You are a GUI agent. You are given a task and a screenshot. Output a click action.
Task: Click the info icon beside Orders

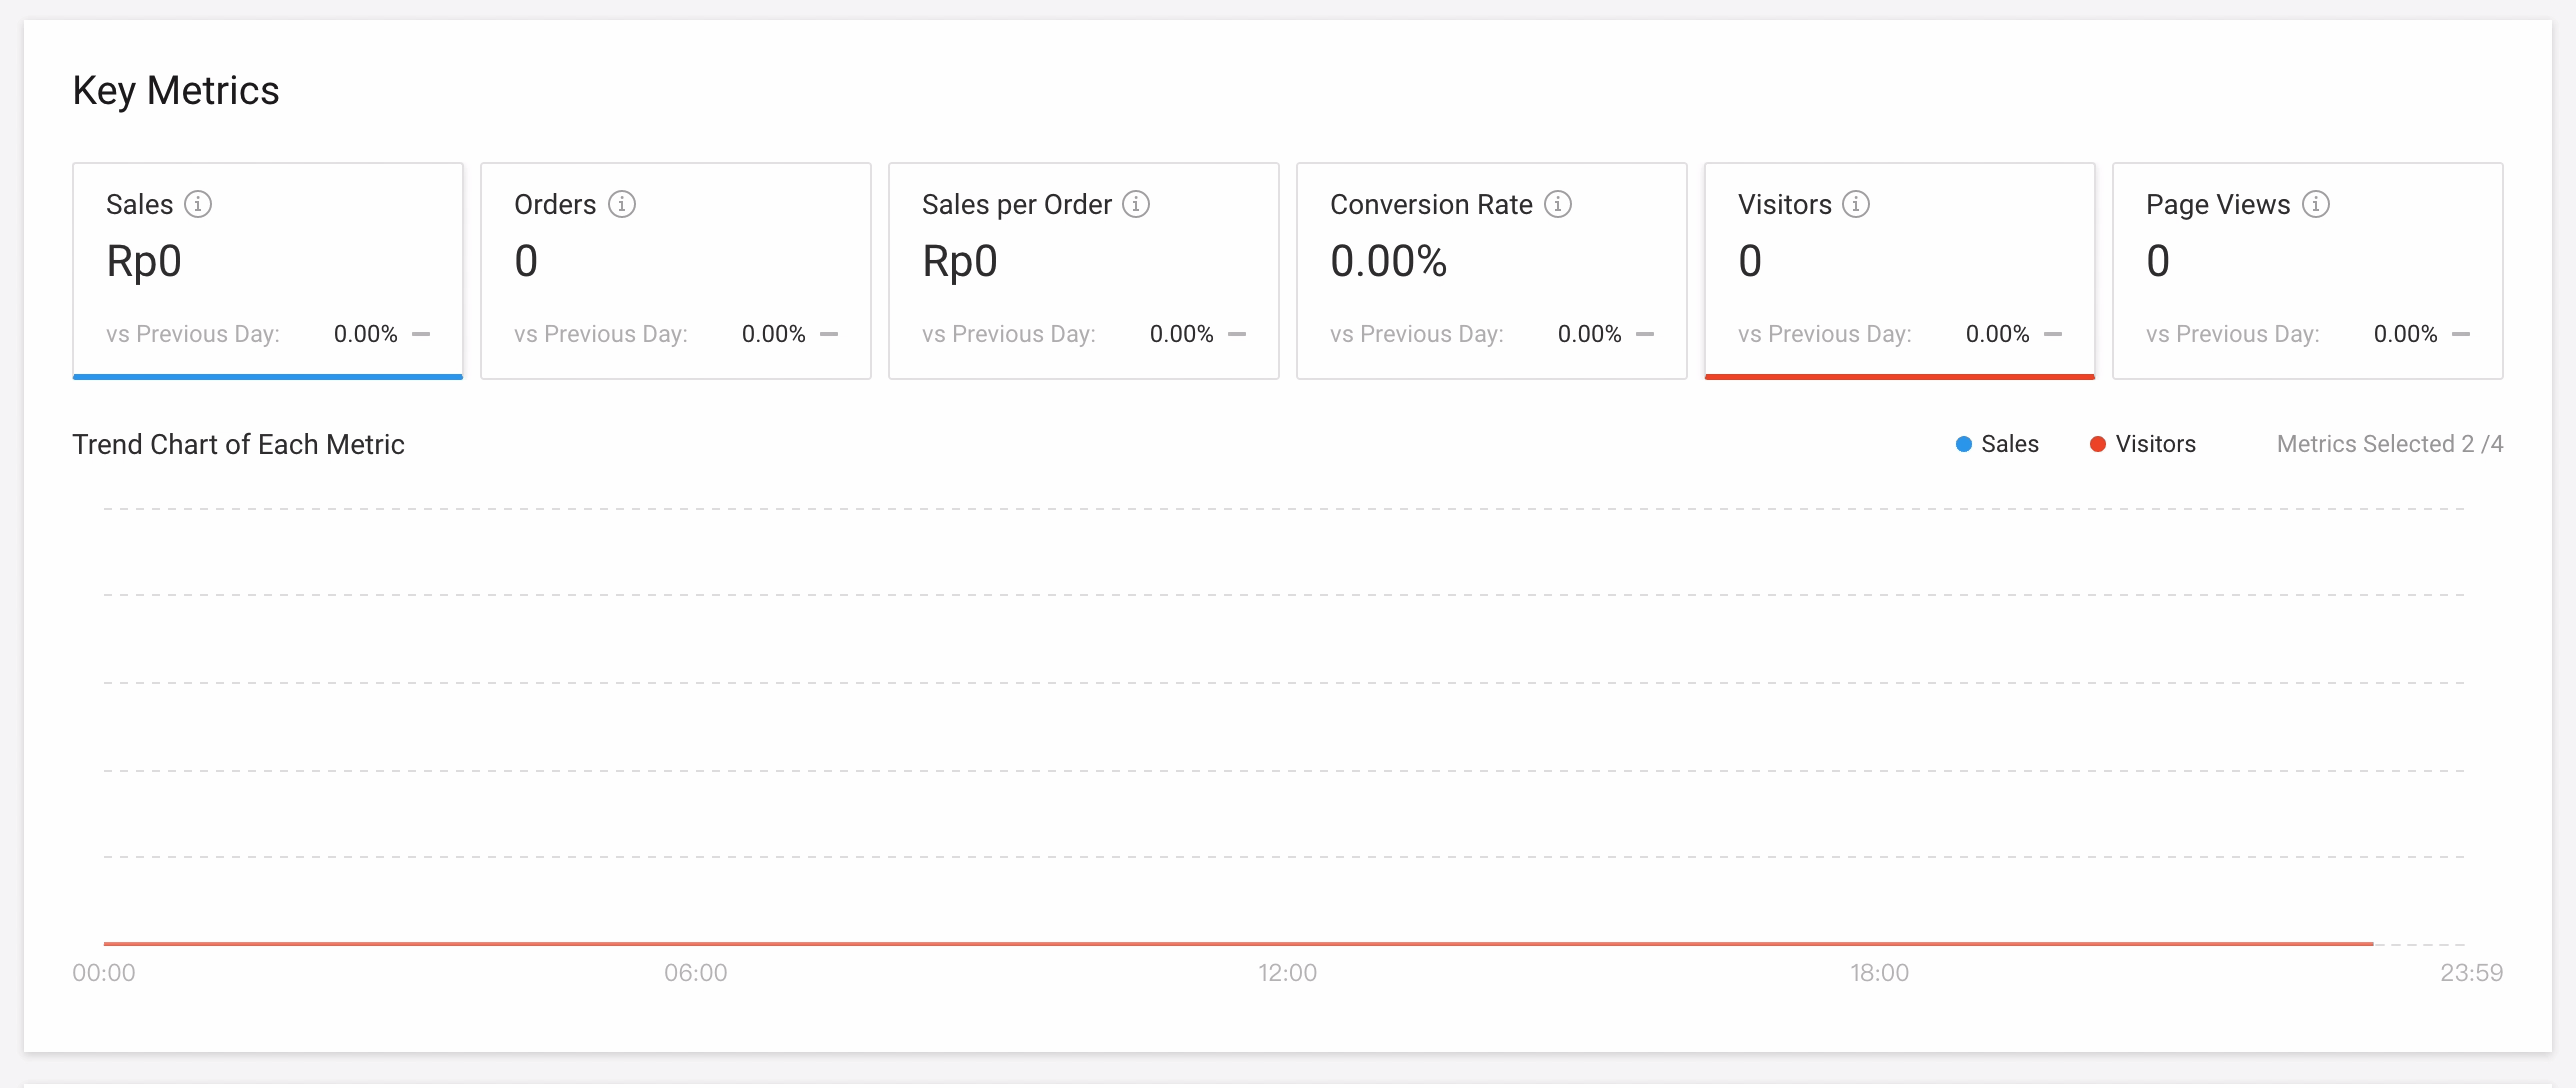point(622,204)
